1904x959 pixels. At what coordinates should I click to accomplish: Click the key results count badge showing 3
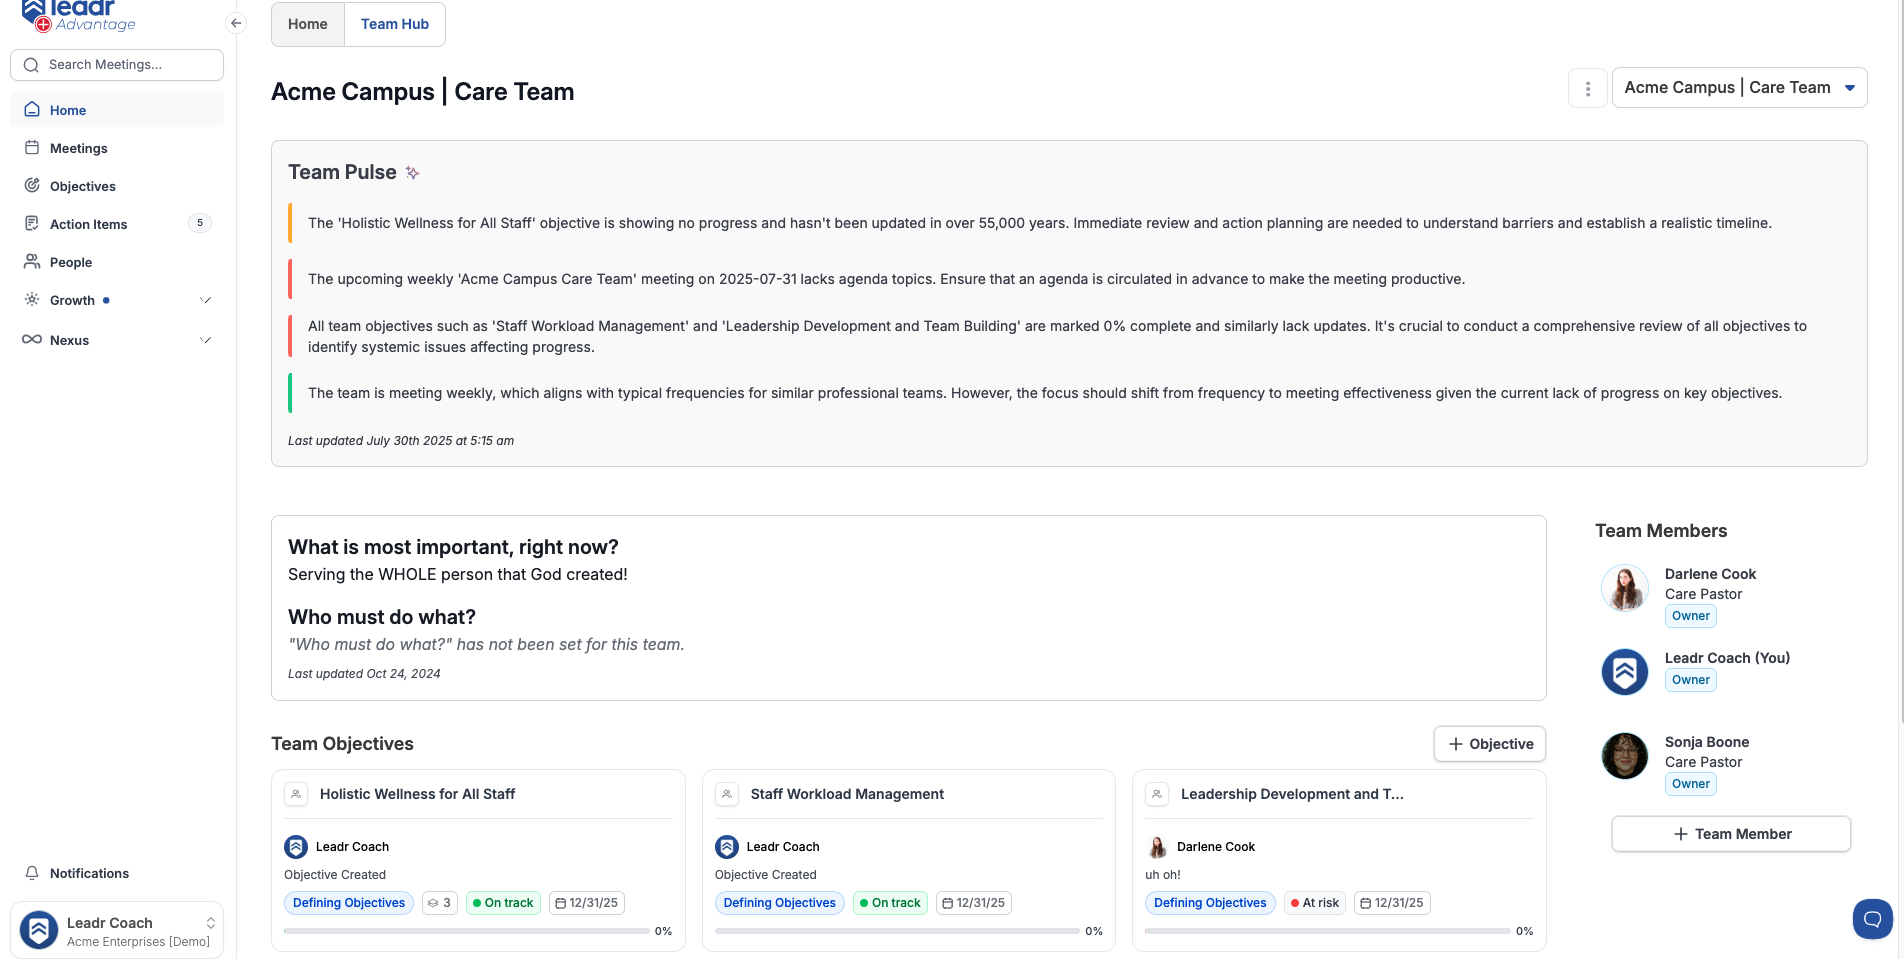click(439, 903)
